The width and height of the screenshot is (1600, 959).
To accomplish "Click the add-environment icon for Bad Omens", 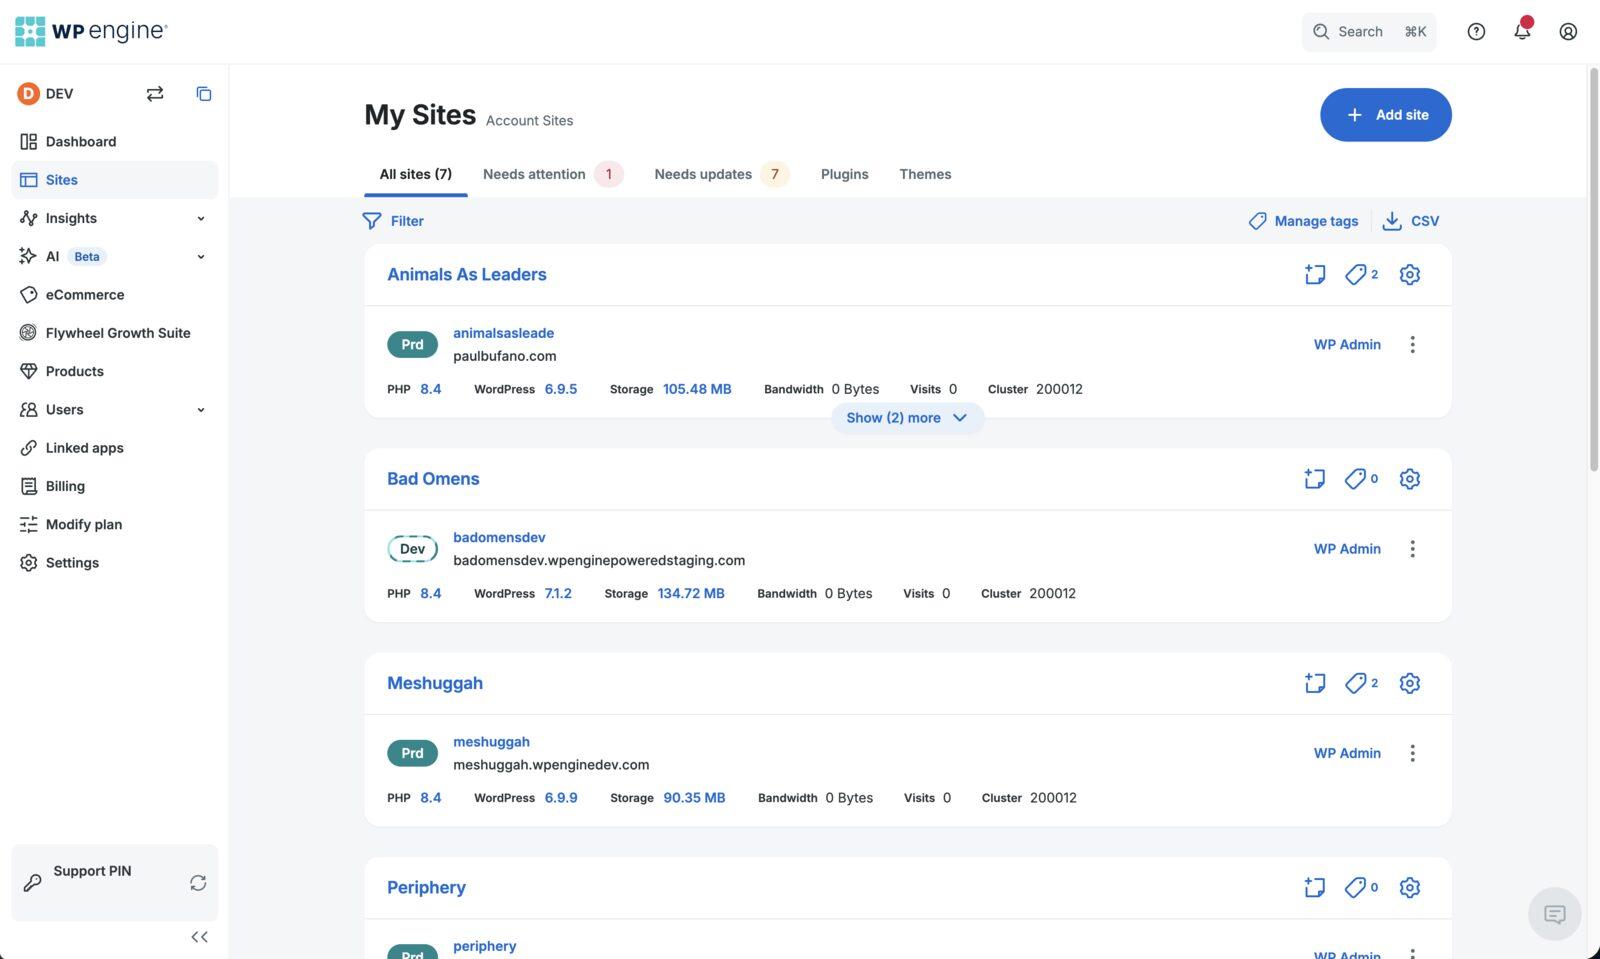I will coord(1315,479).
